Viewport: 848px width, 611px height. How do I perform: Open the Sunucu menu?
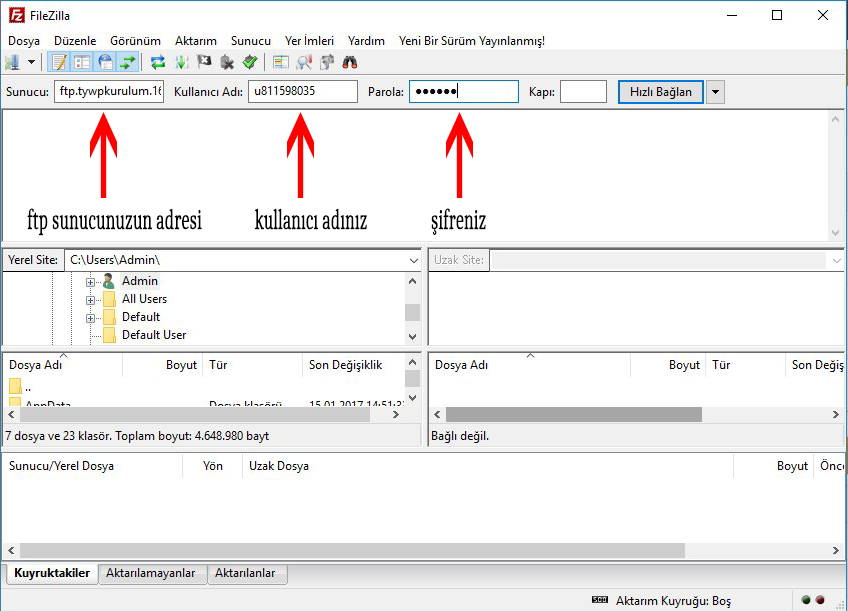point(251,41)
